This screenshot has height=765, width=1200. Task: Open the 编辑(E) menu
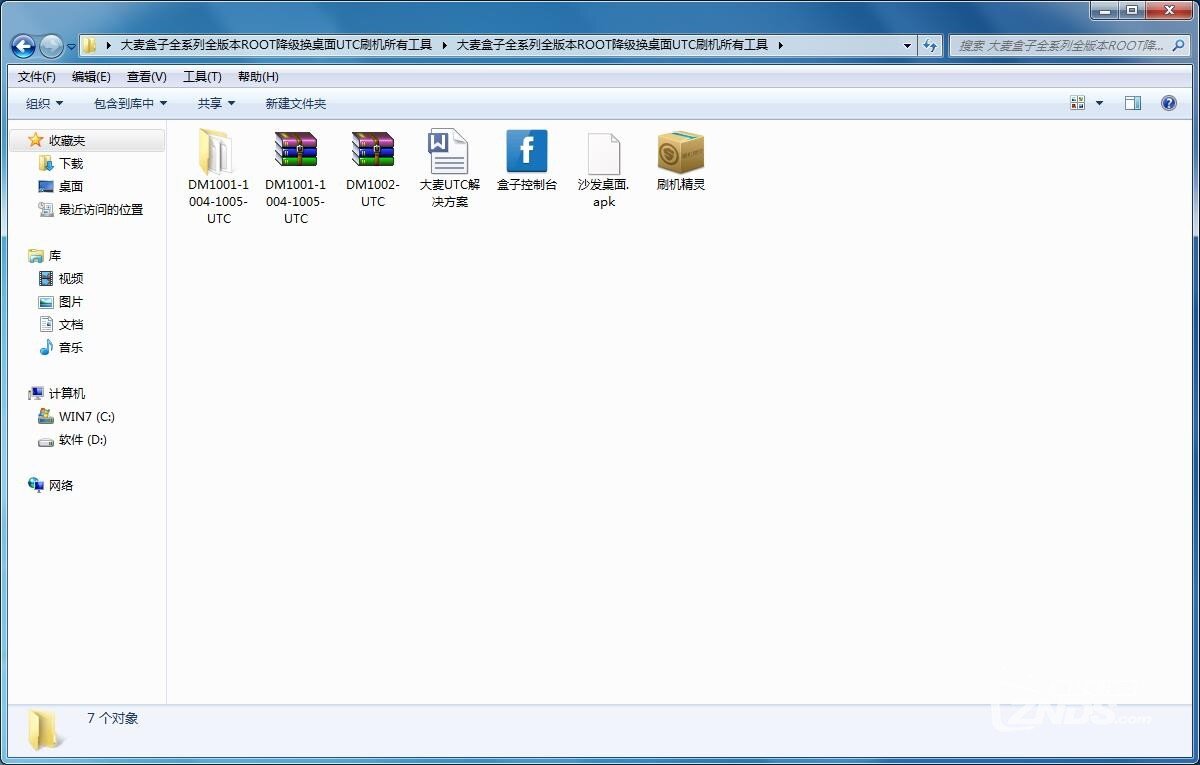click(x=91, y=77)
